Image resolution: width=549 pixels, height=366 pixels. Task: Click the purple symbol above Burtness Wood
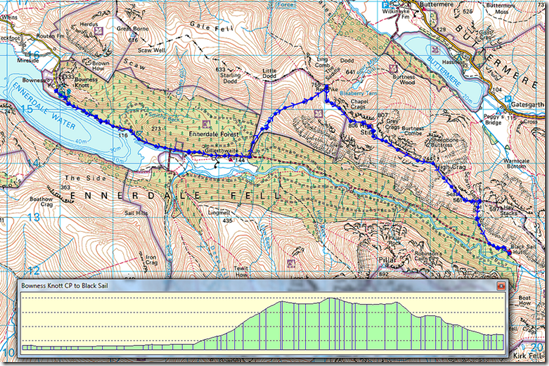pos(393,68)
